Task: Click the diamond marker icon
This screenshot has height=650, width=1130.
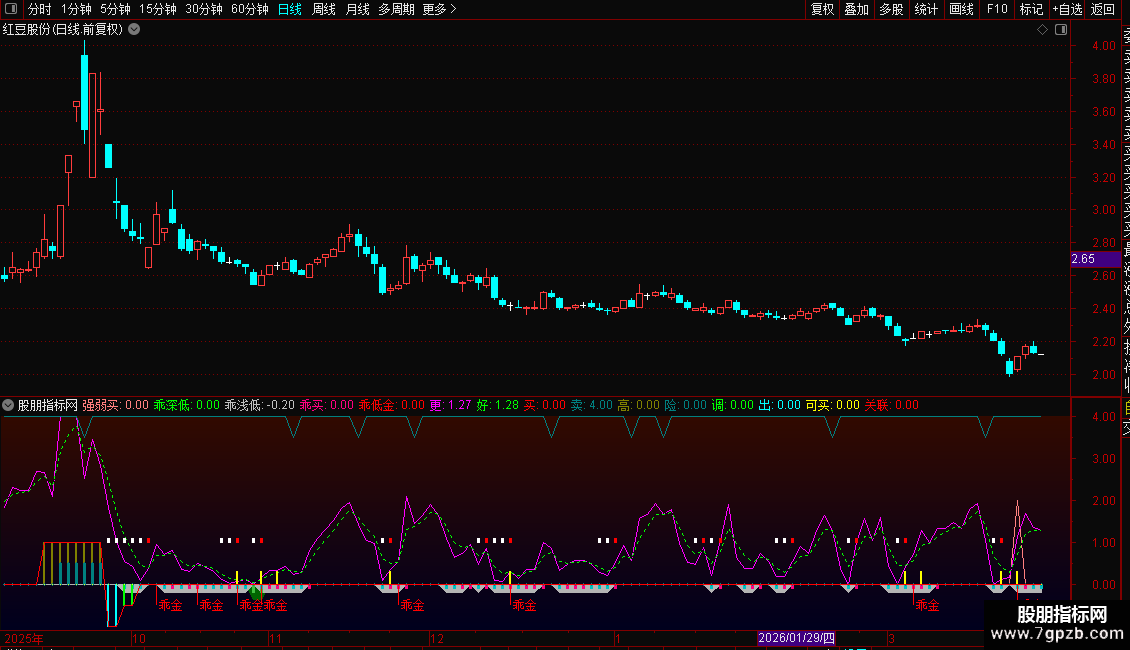Action: [x=1041, y=30]
